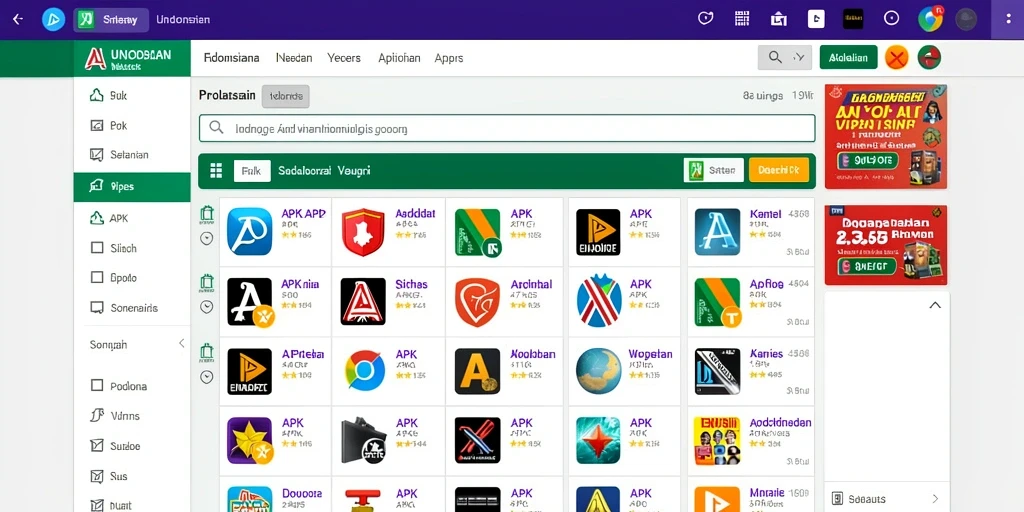Select the Srtemy tab
This screenshot has width=1024, height=512.
(x=111, y=20)
